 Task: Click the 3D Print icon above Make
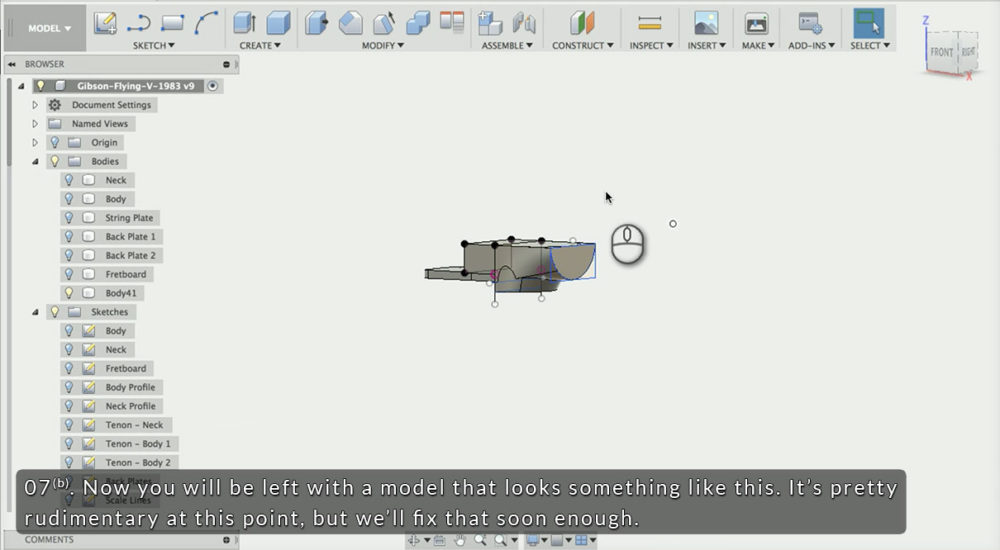[x=756, y=22]
